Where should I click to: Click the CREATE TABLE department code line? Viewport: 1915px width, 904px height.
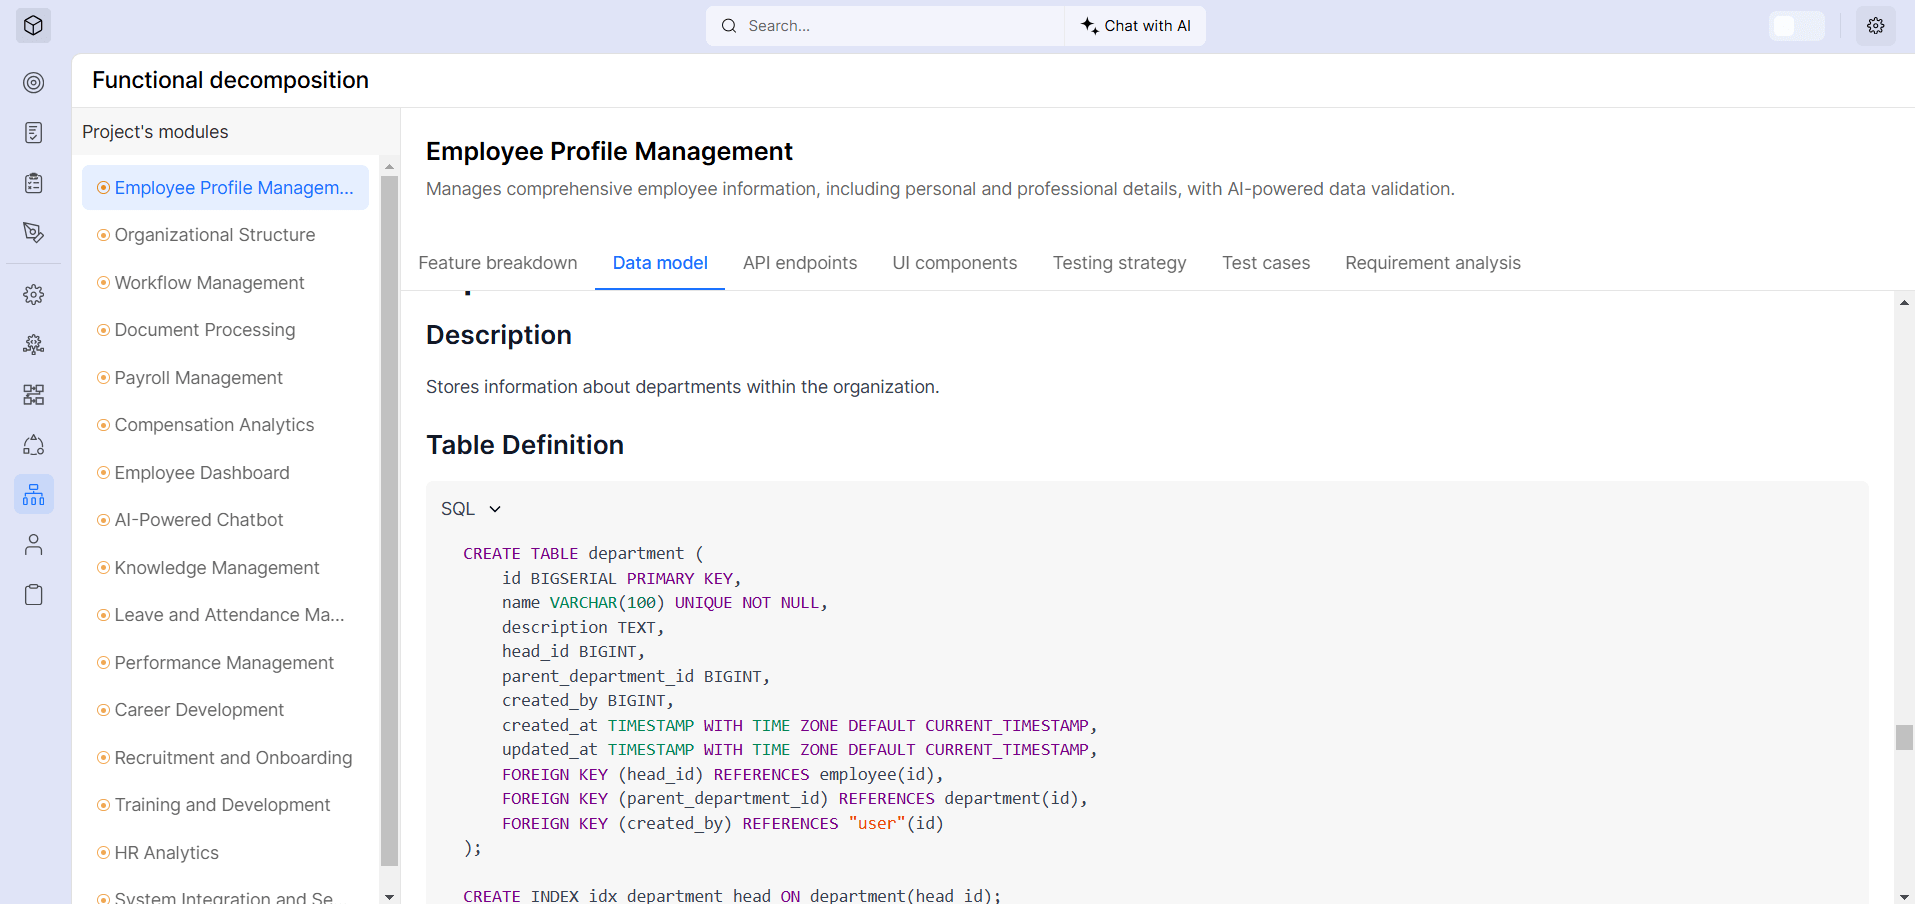583,554
